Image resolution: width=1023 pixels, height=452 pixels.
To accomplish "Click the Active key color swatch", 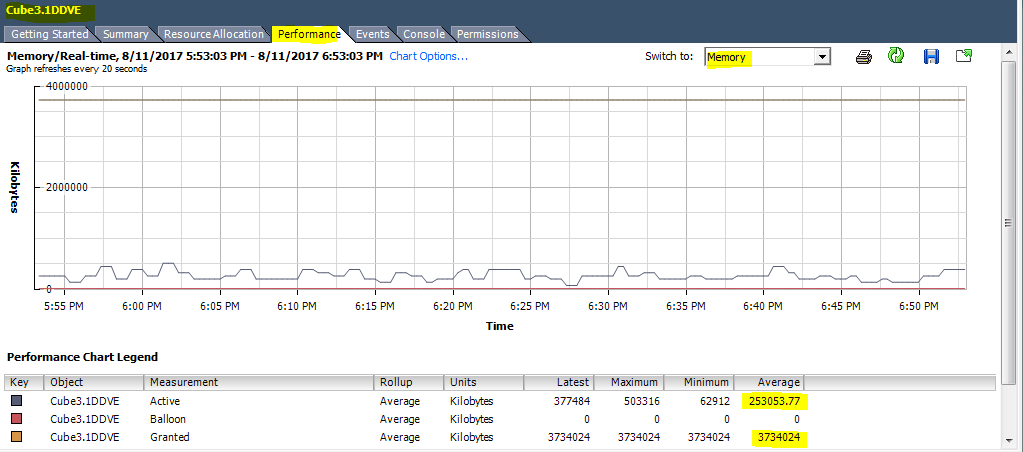I will point(17,401).
